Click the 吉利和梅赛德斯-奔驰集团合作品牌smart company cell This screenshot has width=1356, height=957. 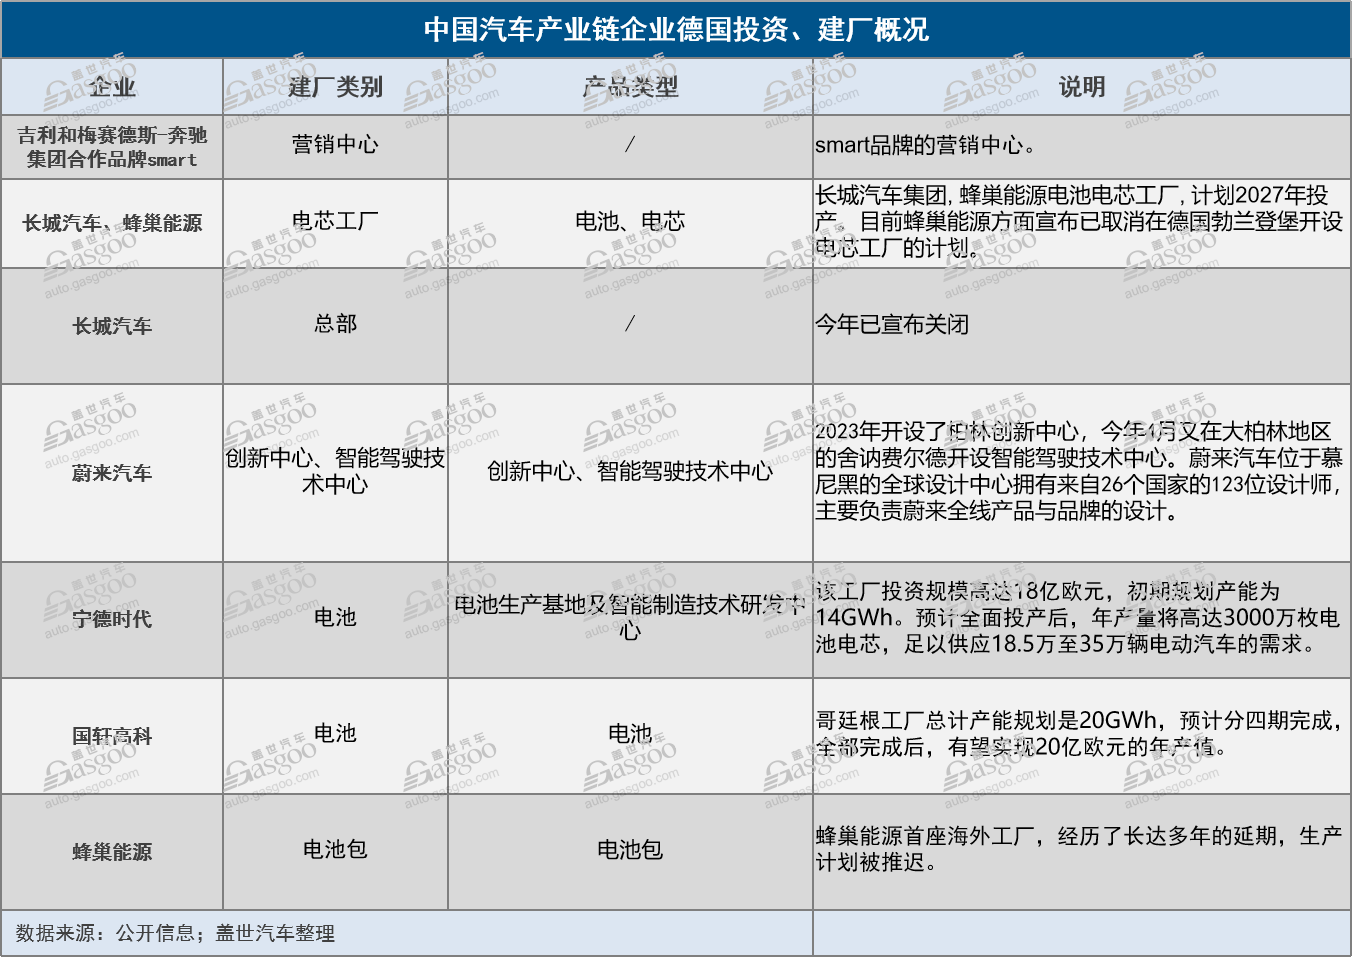tap(112, 147)
